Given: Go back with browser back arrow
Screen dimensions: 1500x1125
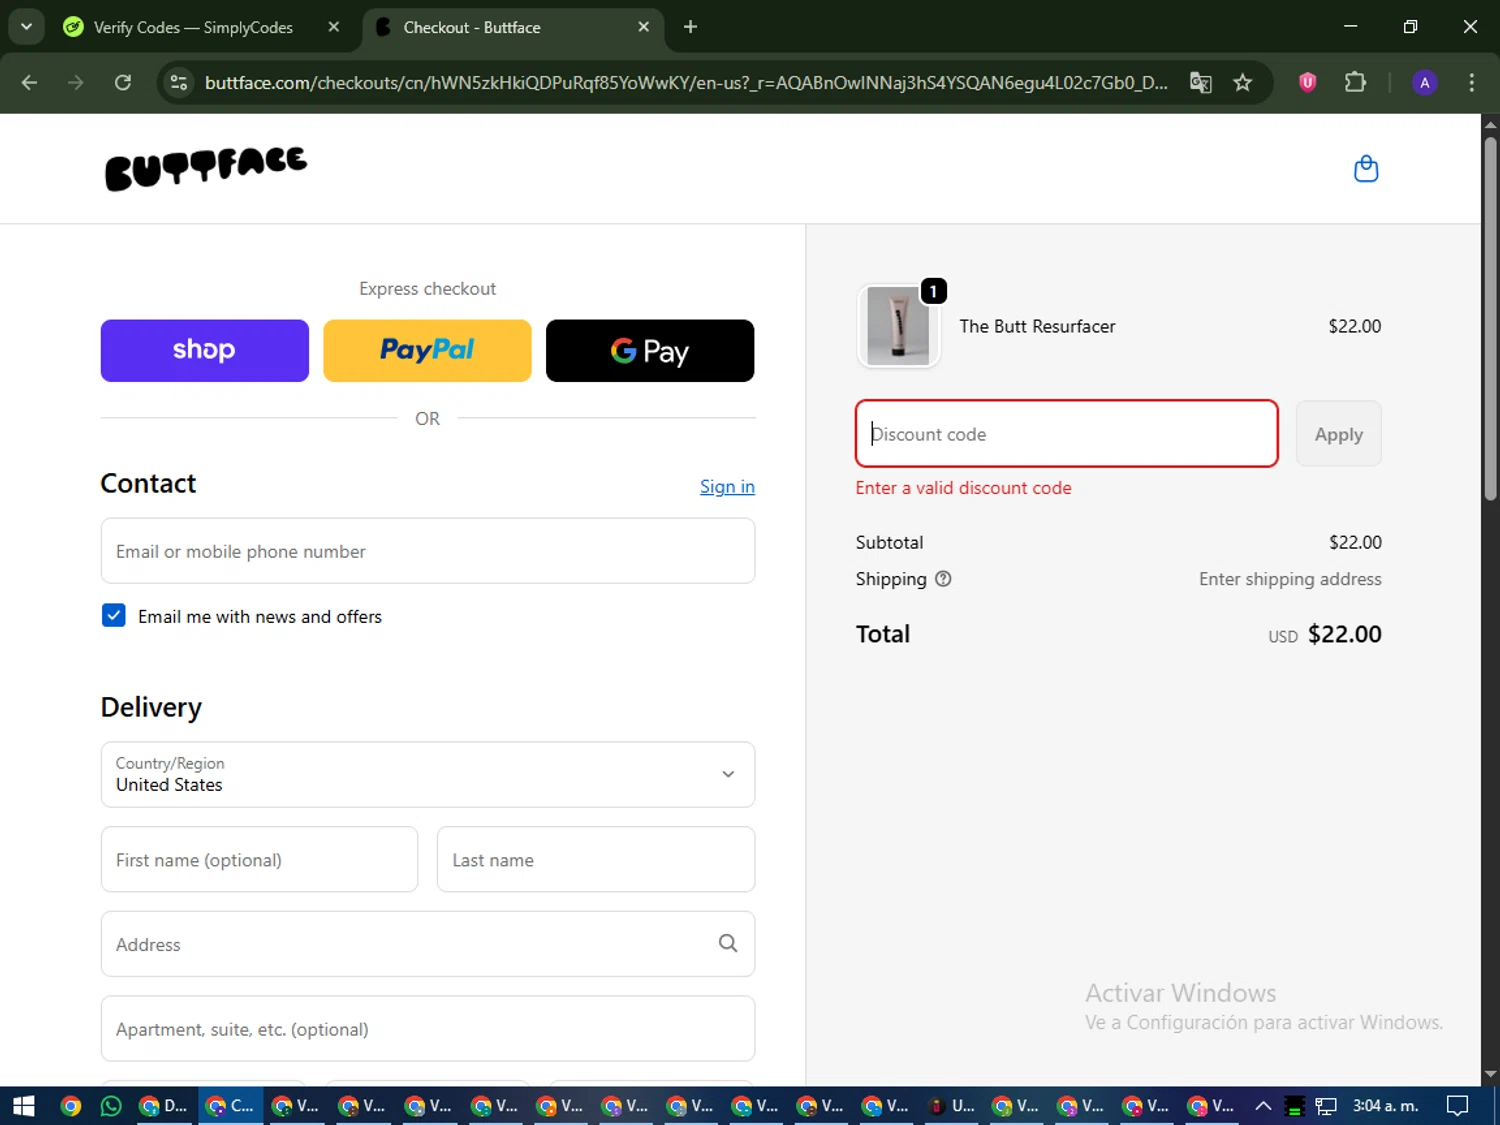Looking at the screenshot, I should pyautogui.click(x=29, y=83).
